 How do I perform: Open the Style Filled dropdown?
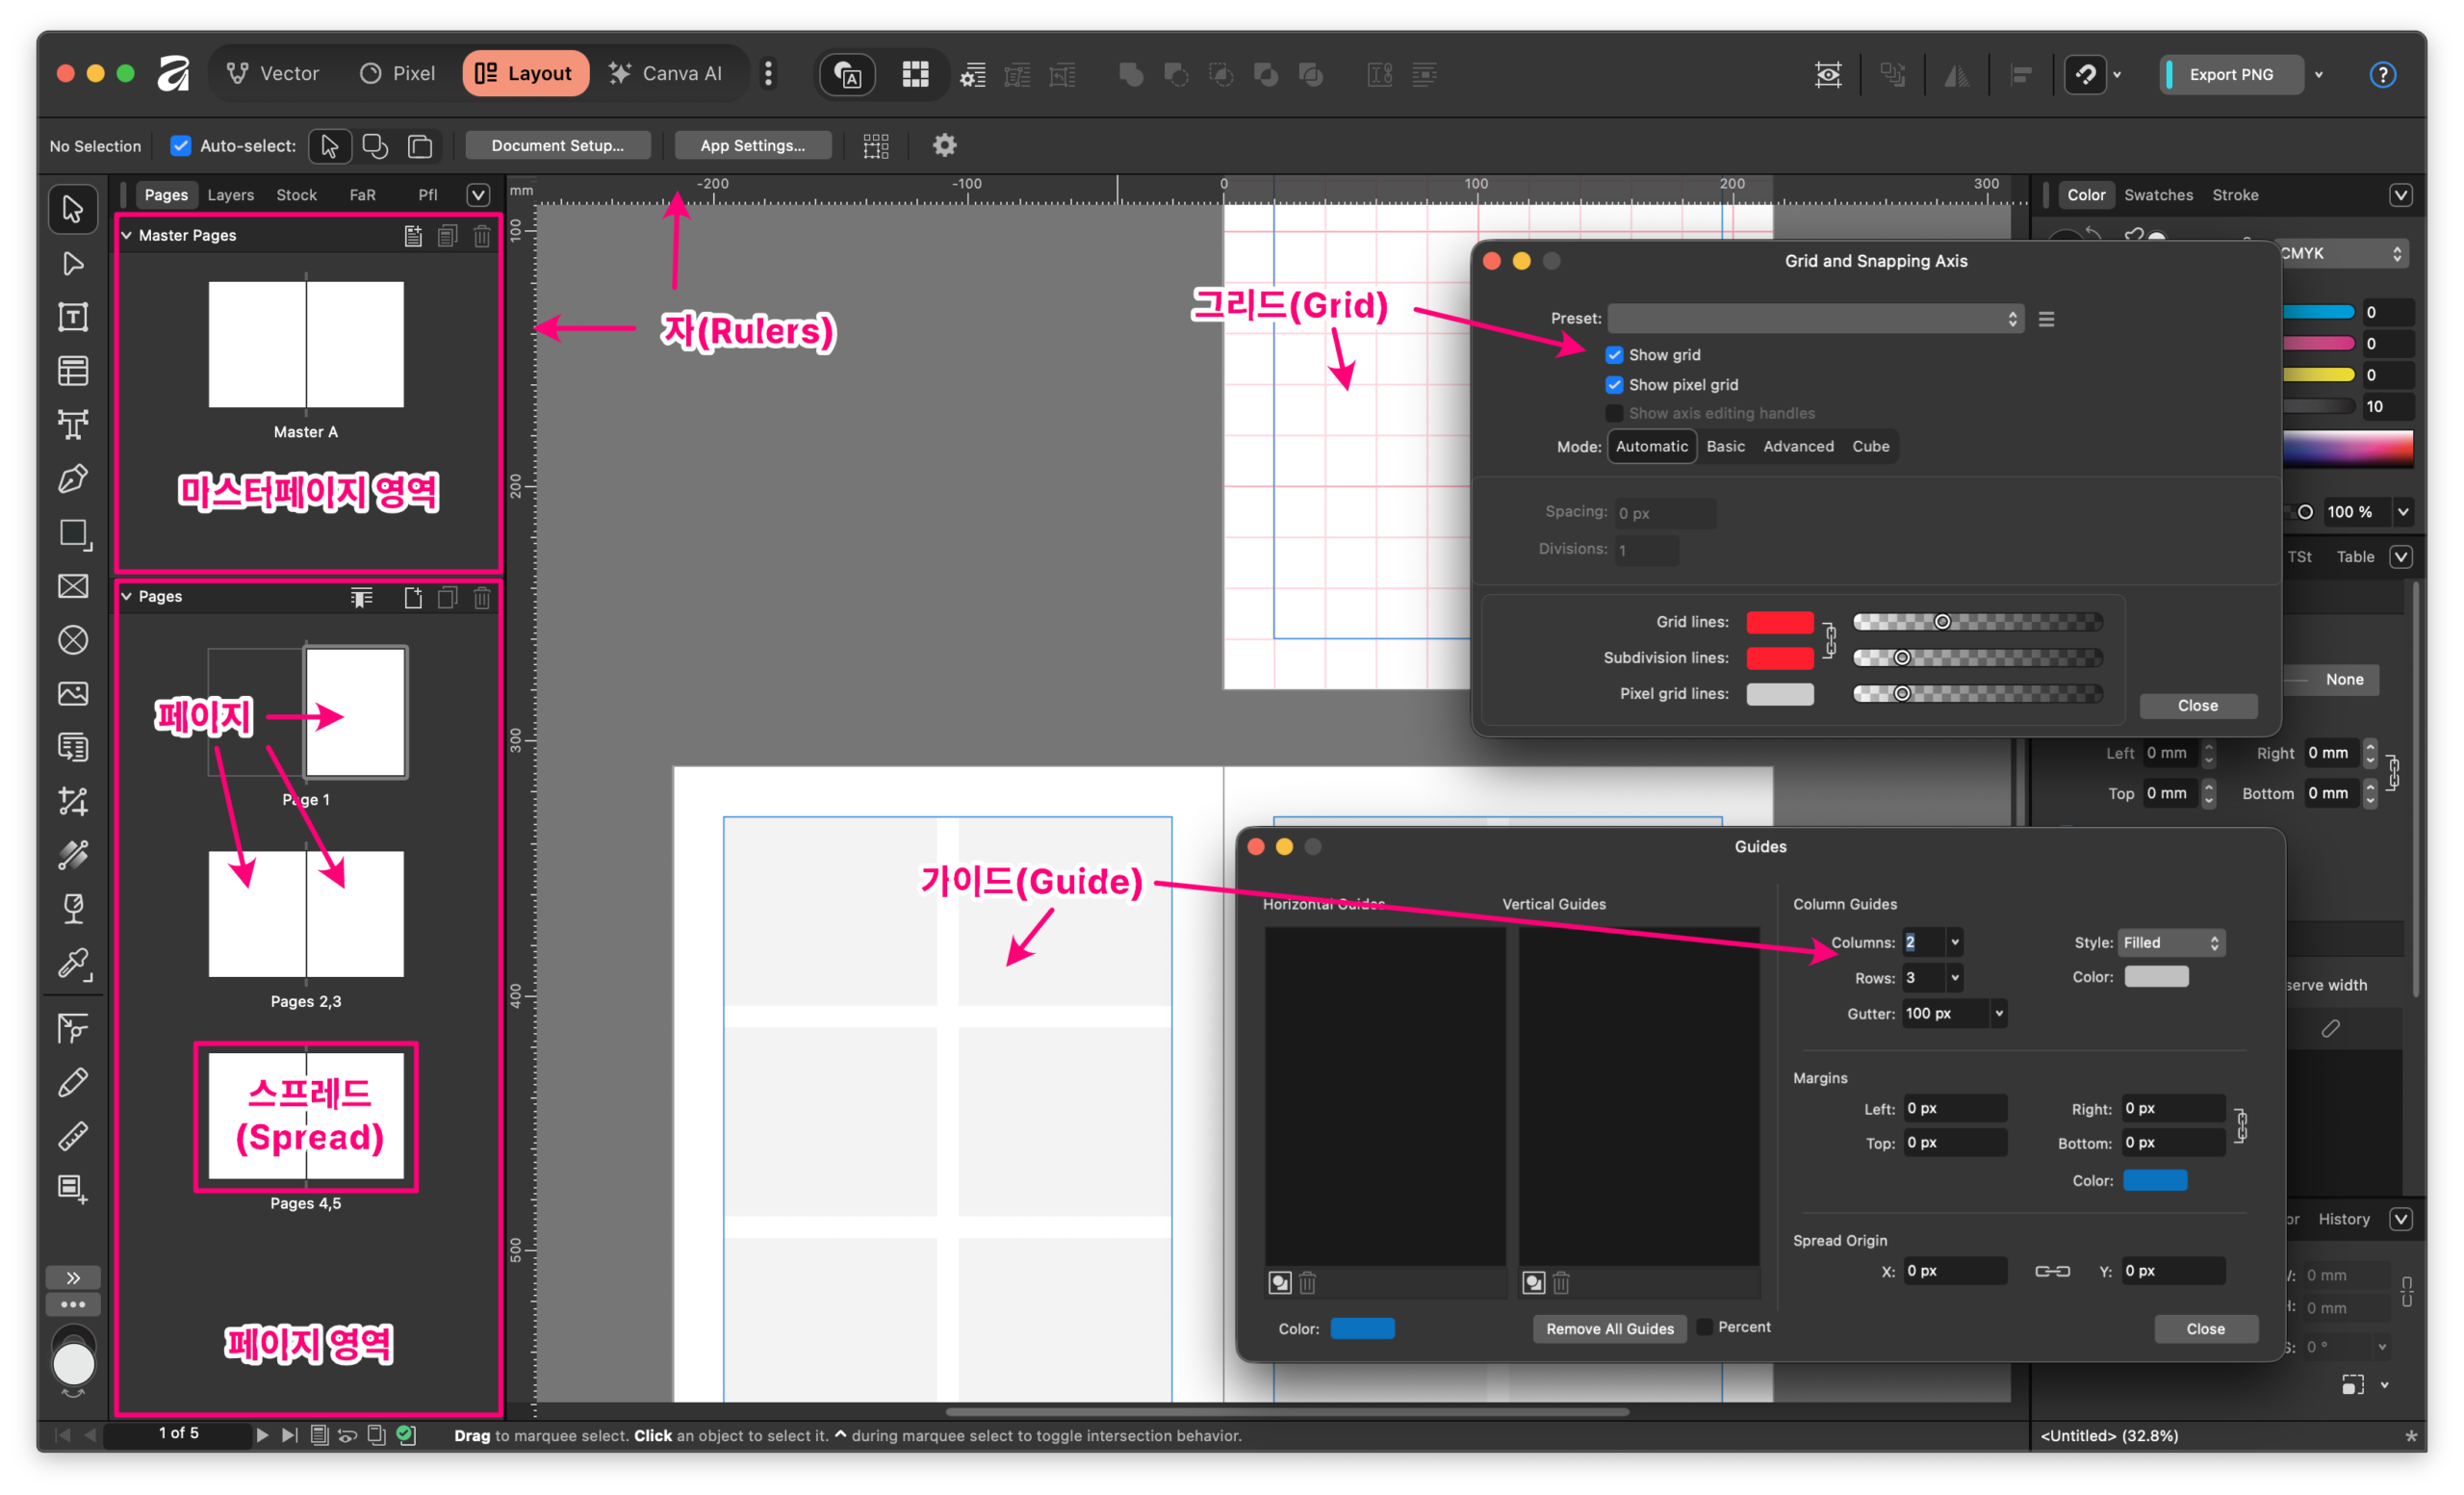point(2171,942)
